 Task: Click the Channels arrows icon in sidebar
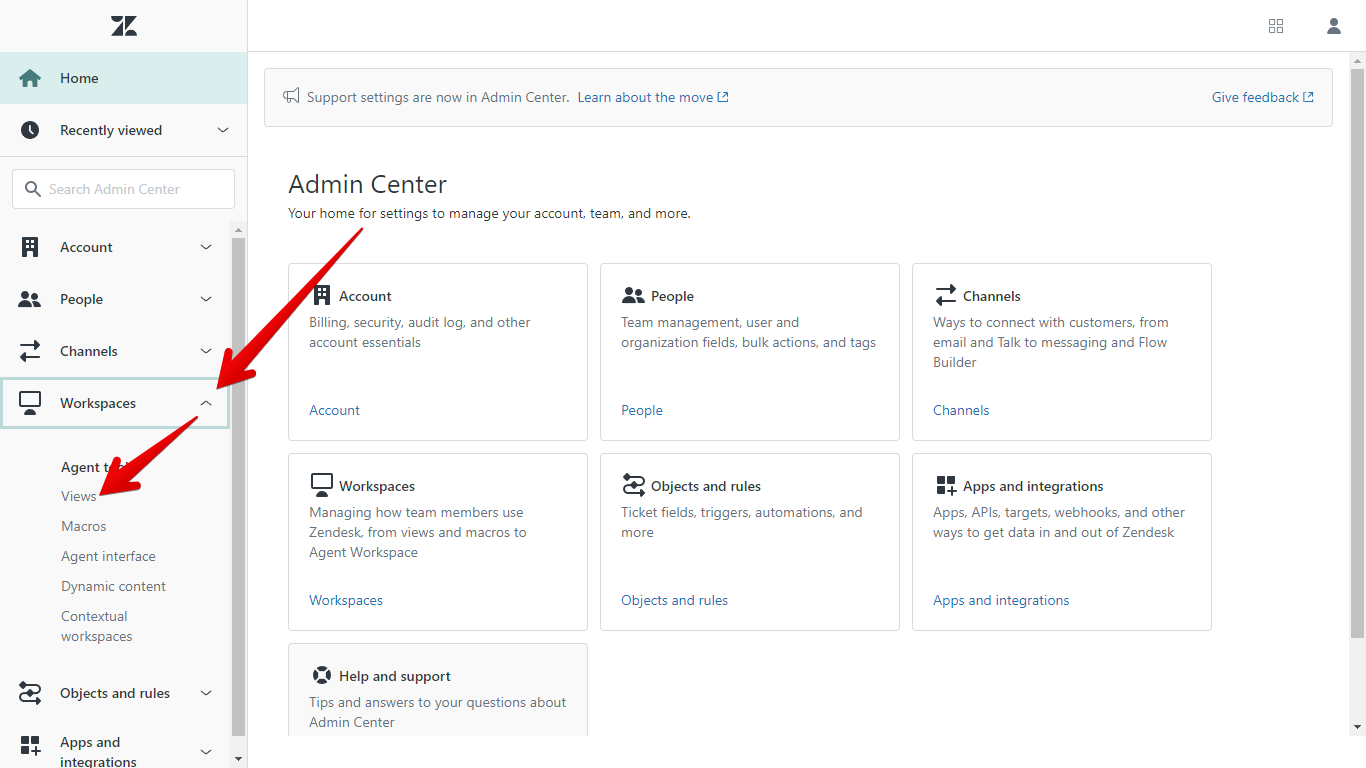(x=30, y=351)
